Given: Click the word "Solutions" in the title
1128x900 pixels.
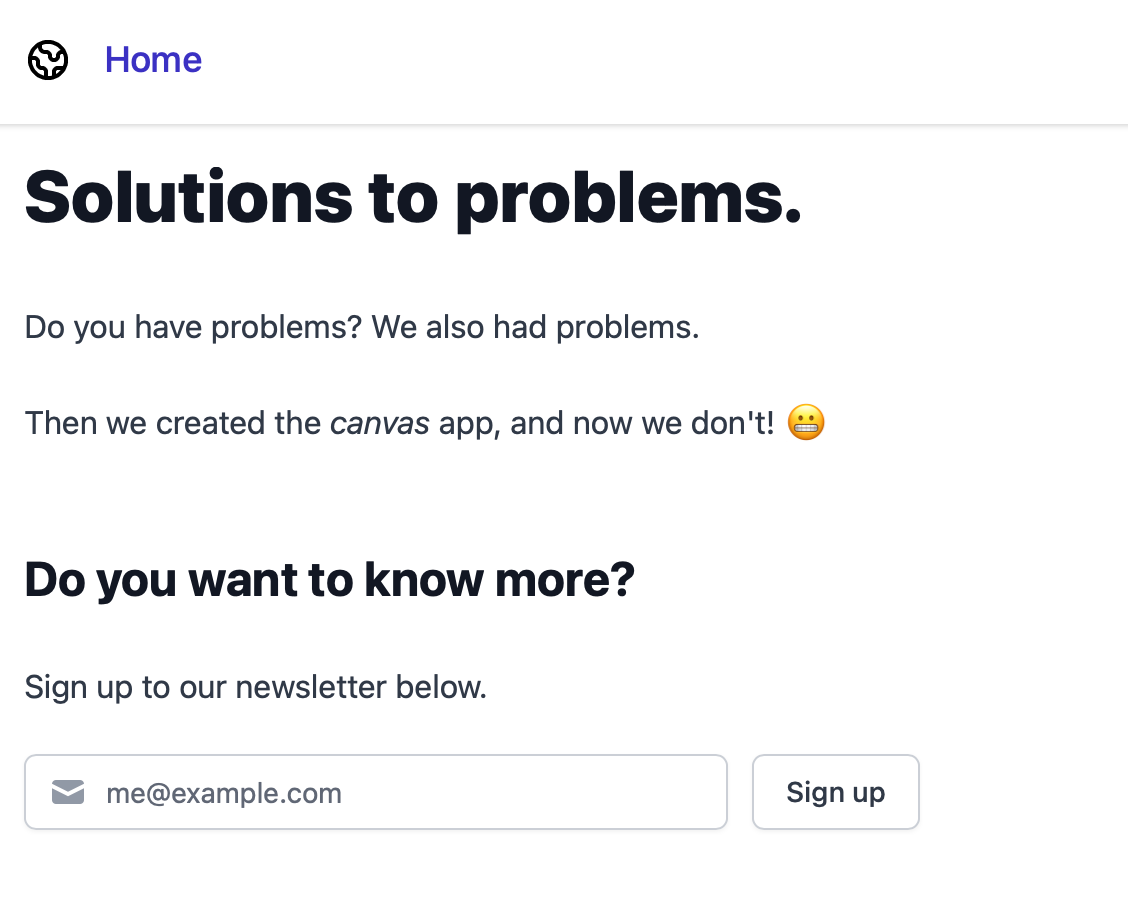Looking at the screenshot, I should click(x=189, y=198).
